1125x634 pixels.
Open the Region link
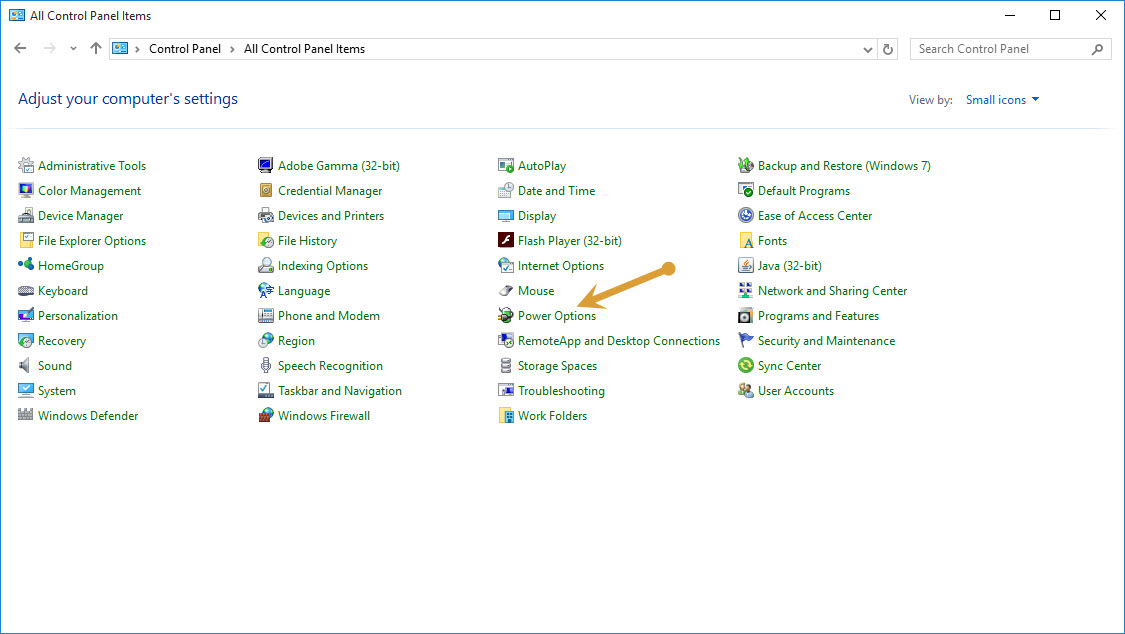pyautogui.click(x=296, y=341)
